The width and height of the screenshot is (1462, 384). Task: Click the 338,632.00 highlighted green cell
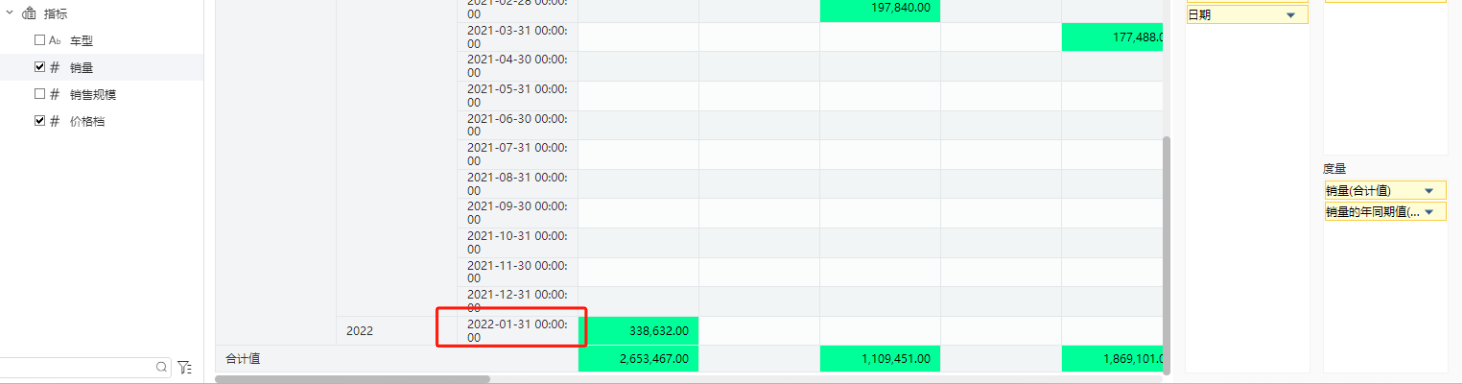coord(638,330)
